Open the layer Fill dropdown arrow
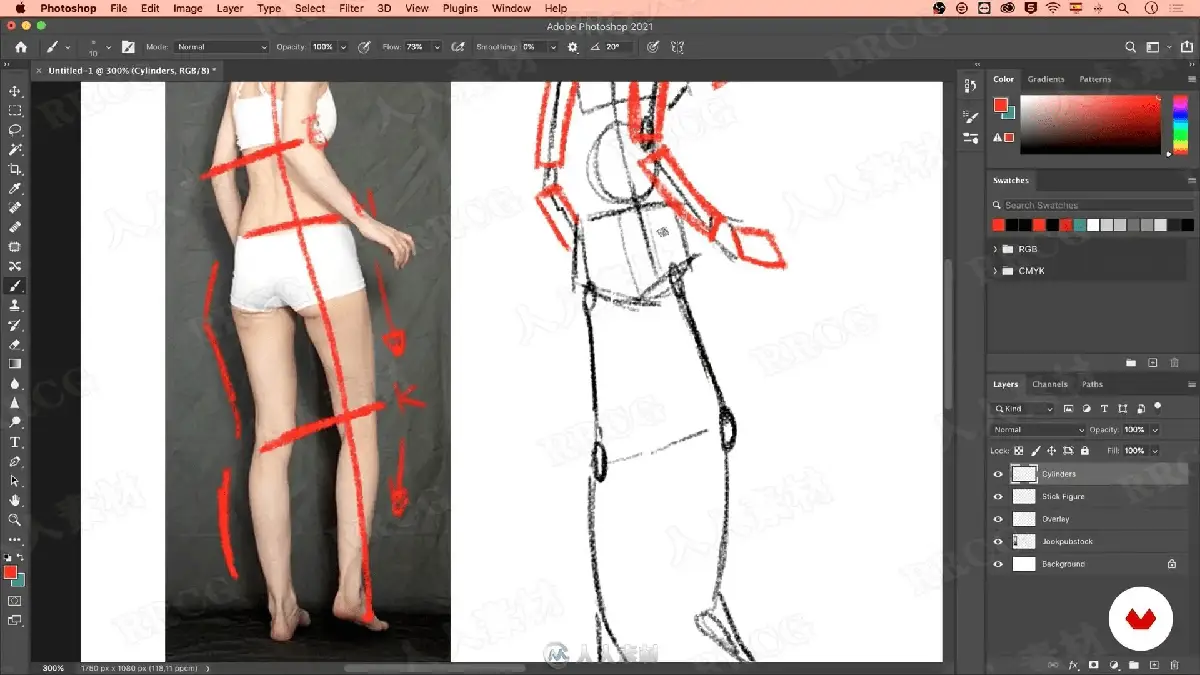This screenshot has width=1200, height=675. 1155,451
